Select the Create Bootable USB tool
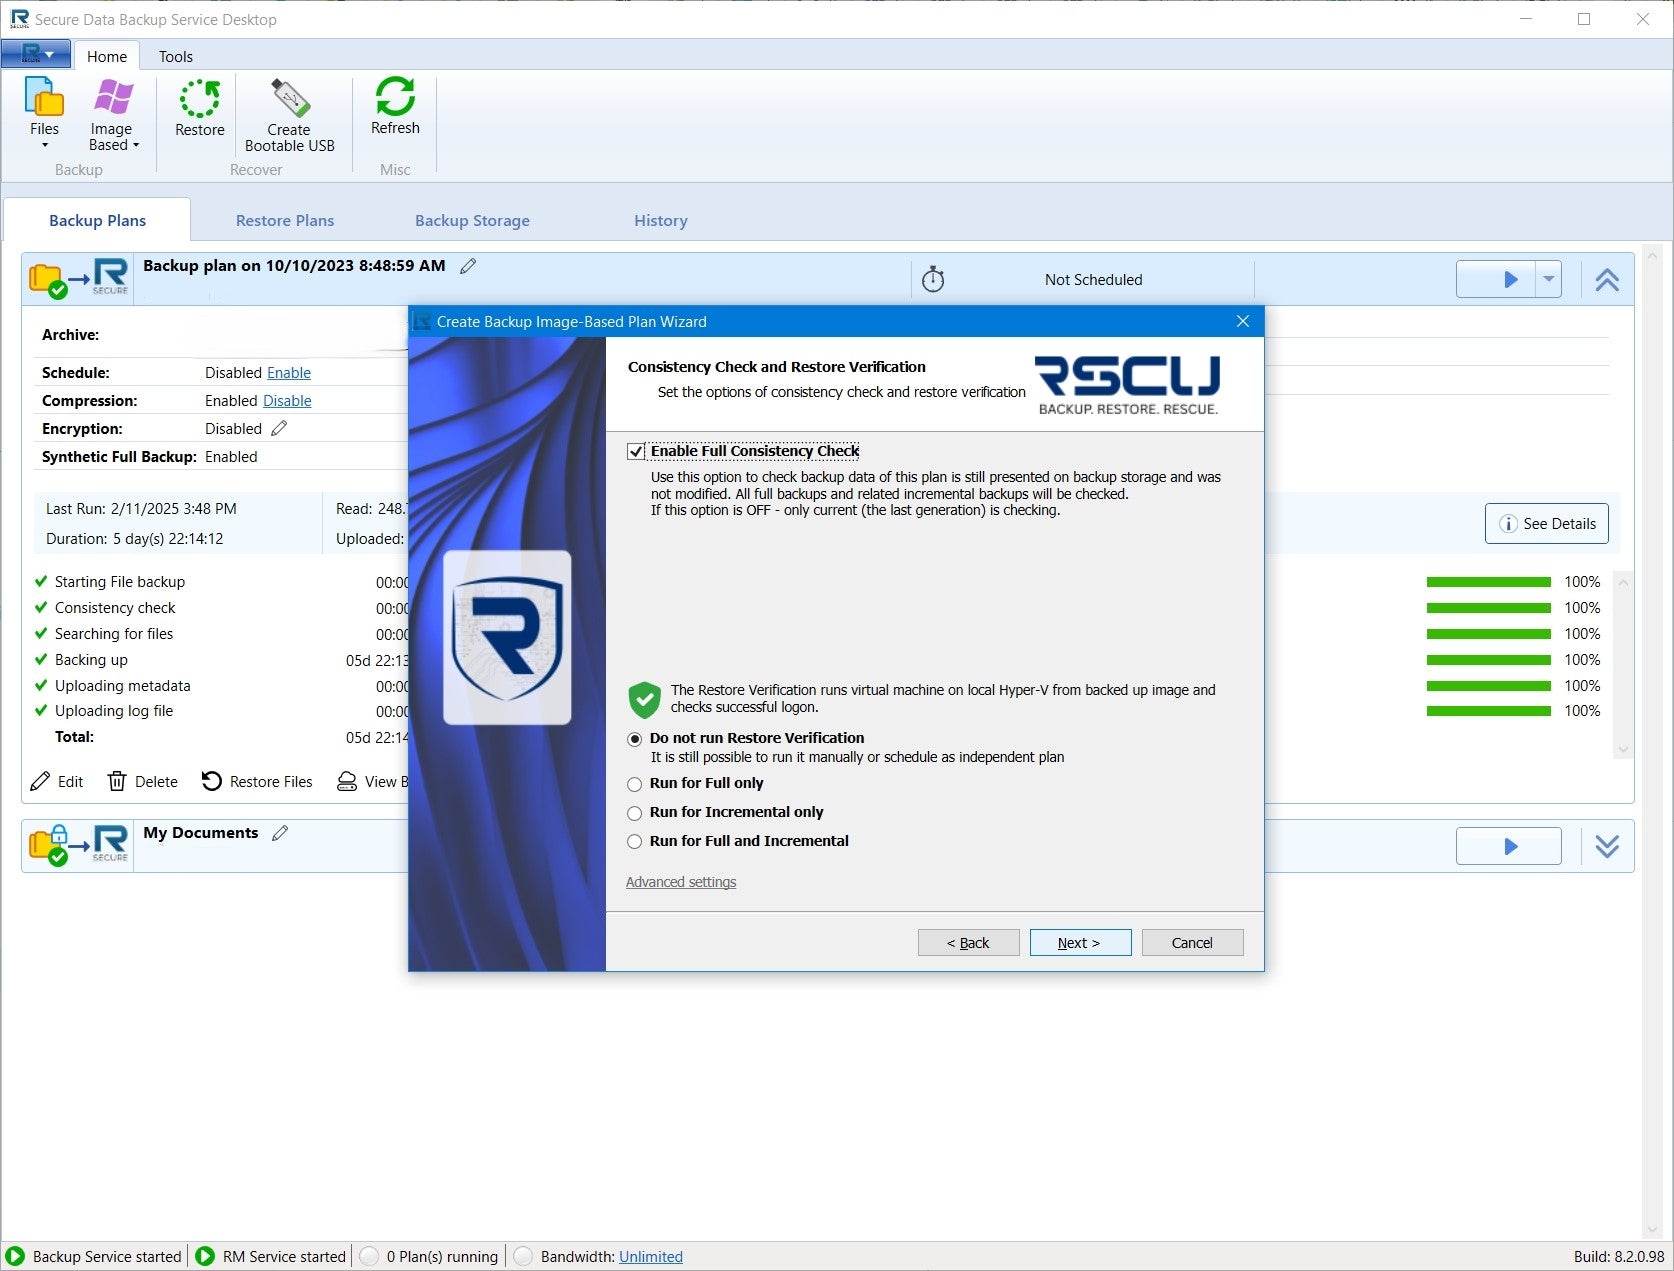This screenshot has height=1271, width=1674. (289, 110)
